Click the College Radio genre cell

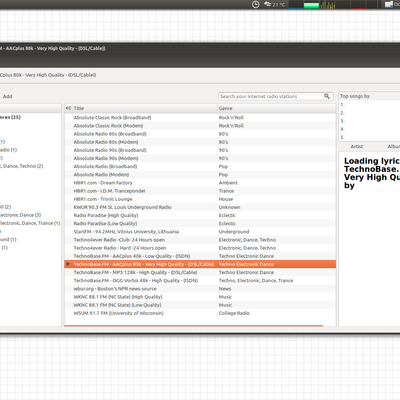tap(234, 313)
